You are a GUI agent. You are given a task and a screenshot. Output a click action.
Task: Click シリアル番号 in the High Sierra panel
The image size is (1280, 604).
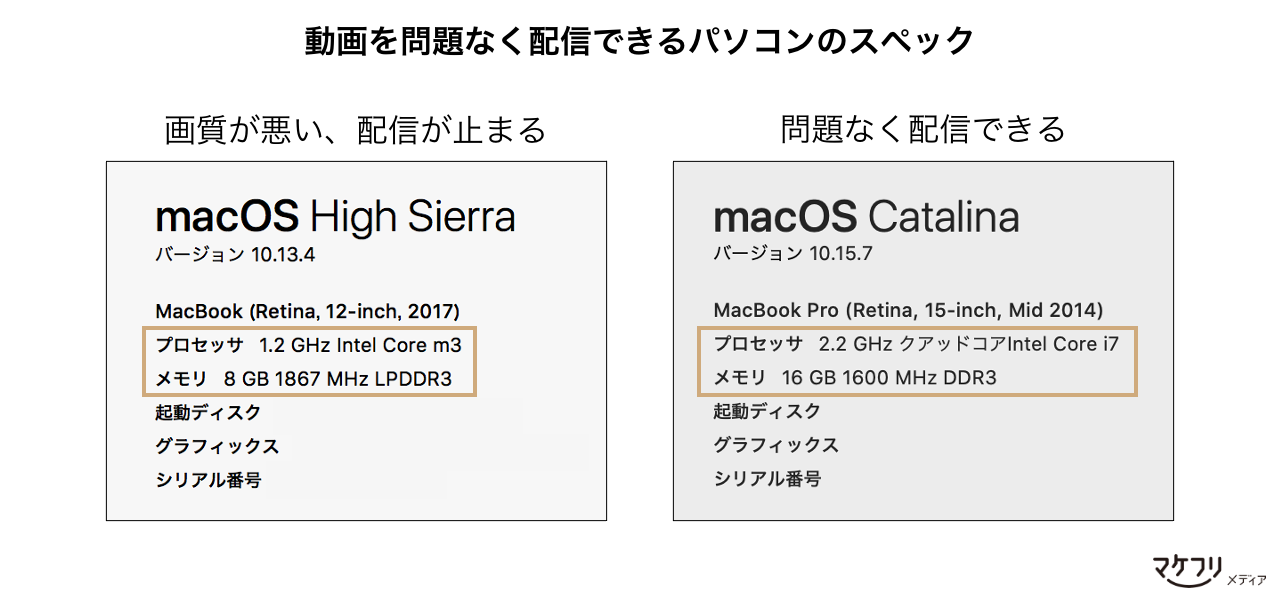[209, 480]
